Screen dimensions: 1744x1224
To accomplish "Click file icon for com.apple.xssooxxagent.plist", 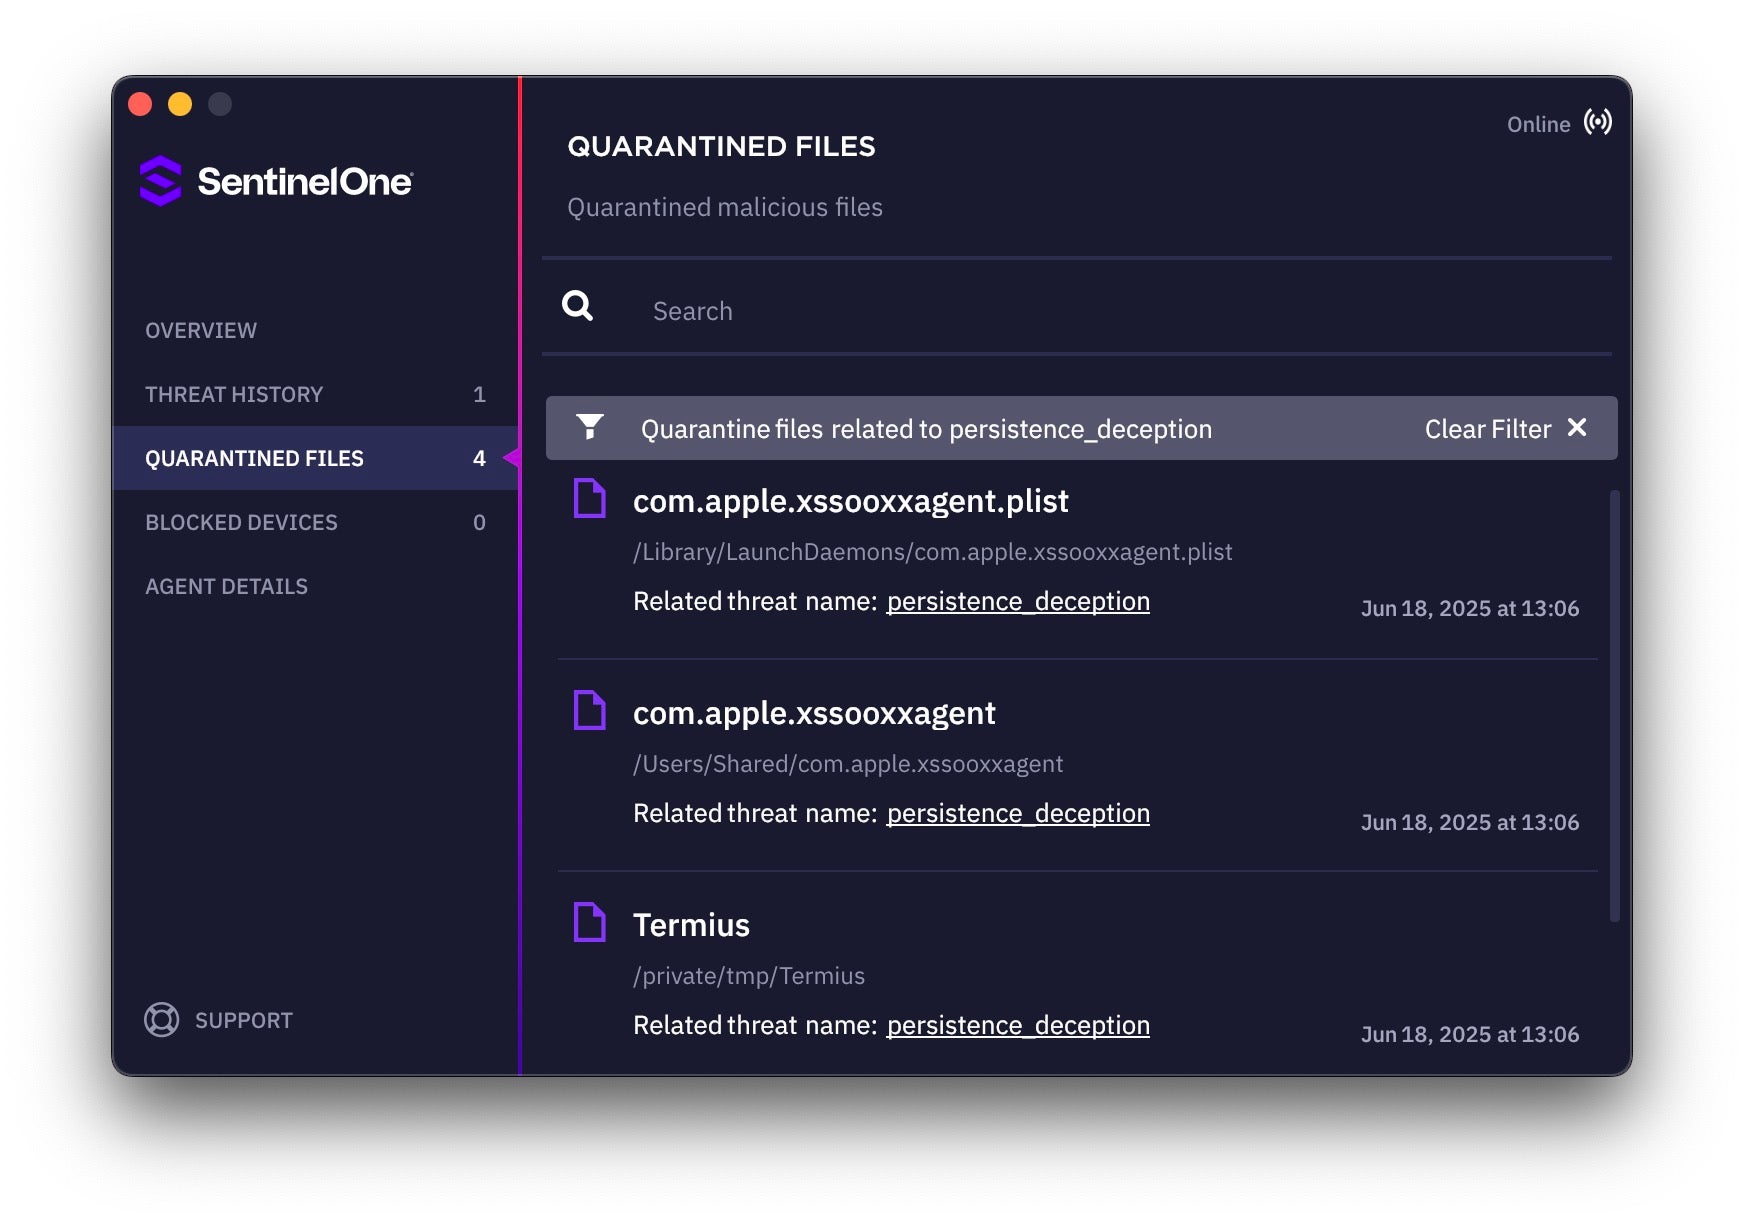I will click(x=589, y=498).
